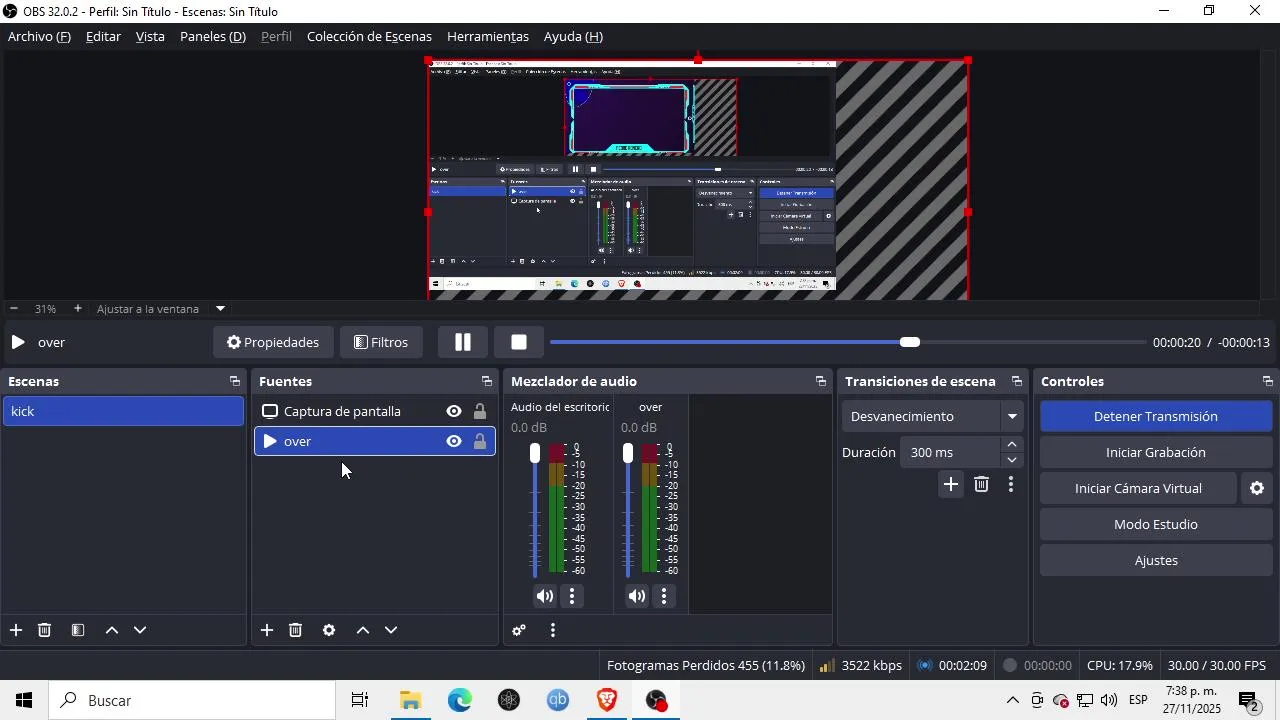Open over audio channel options dots
The height and width of the screenshot is (720, 1280).
[x=664, y=596]
